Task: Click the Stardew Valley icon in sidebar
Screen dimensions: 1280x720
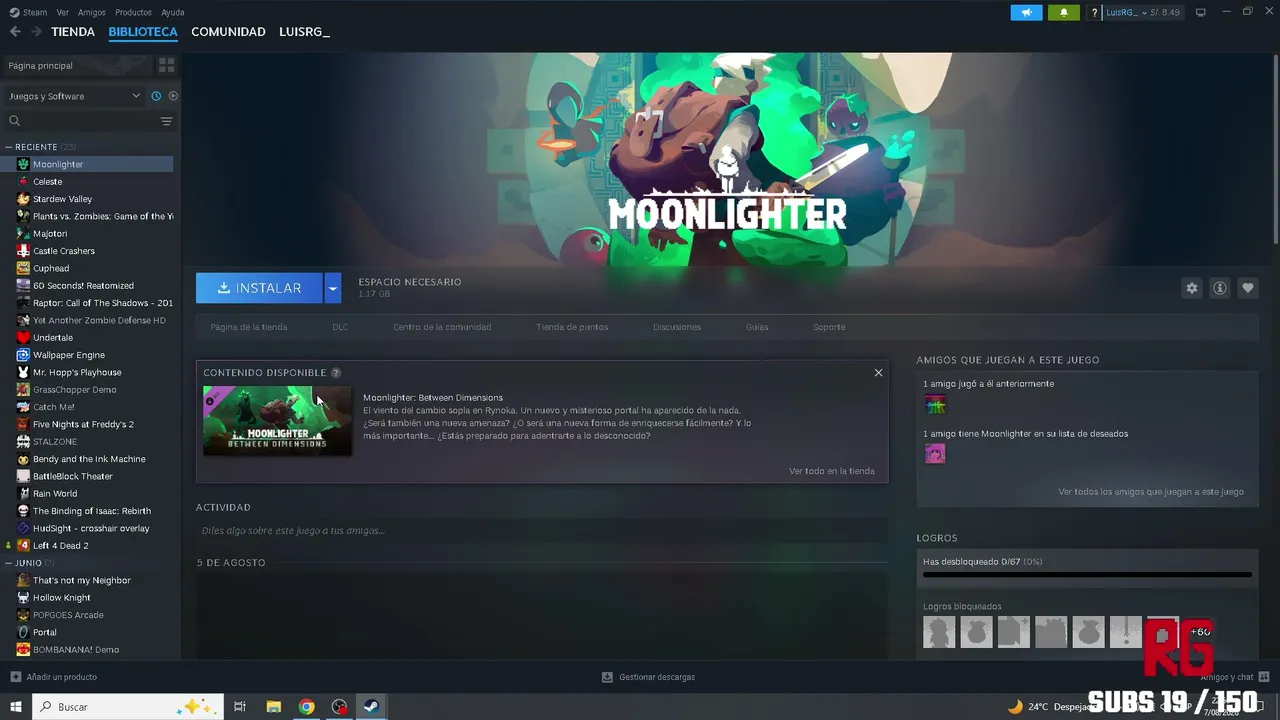Action: coord(23,199)
